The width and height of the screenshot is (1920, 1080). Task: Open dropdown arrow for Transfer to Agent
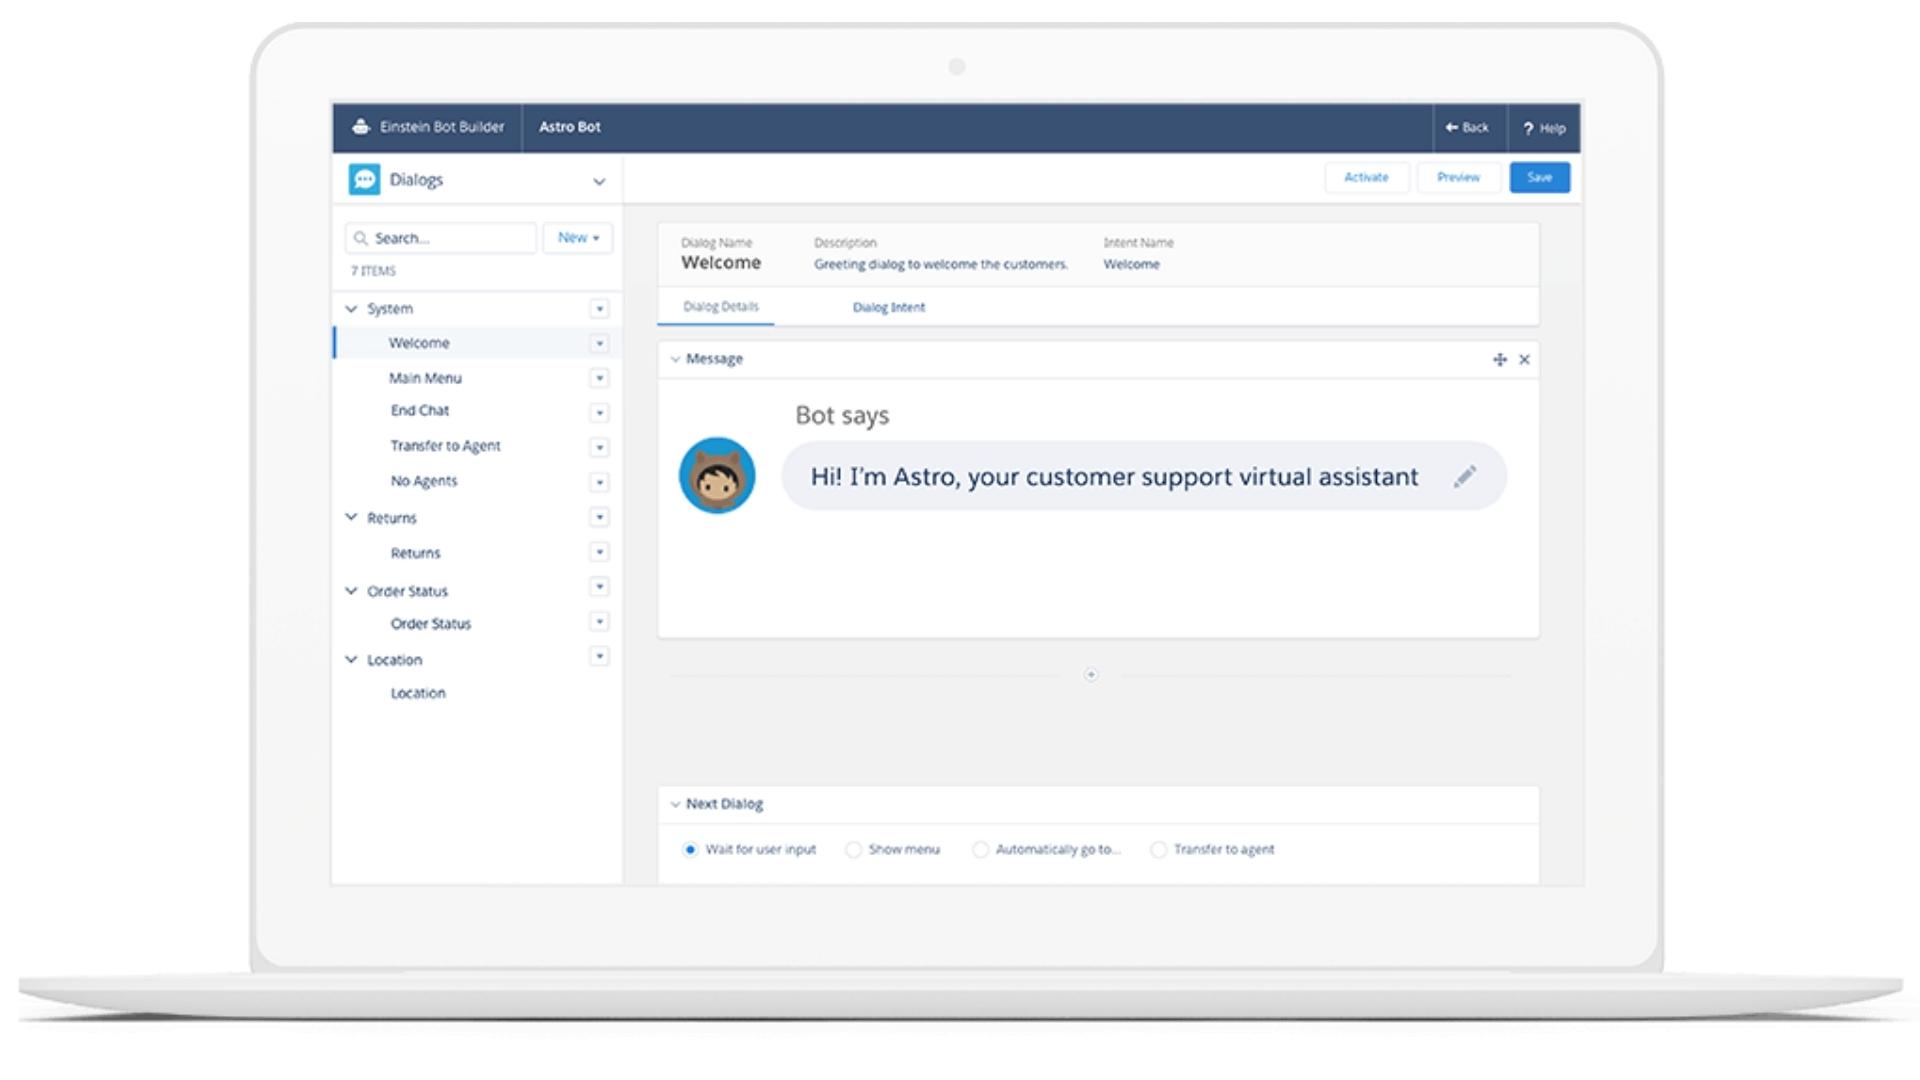click(x=599, y=447)
